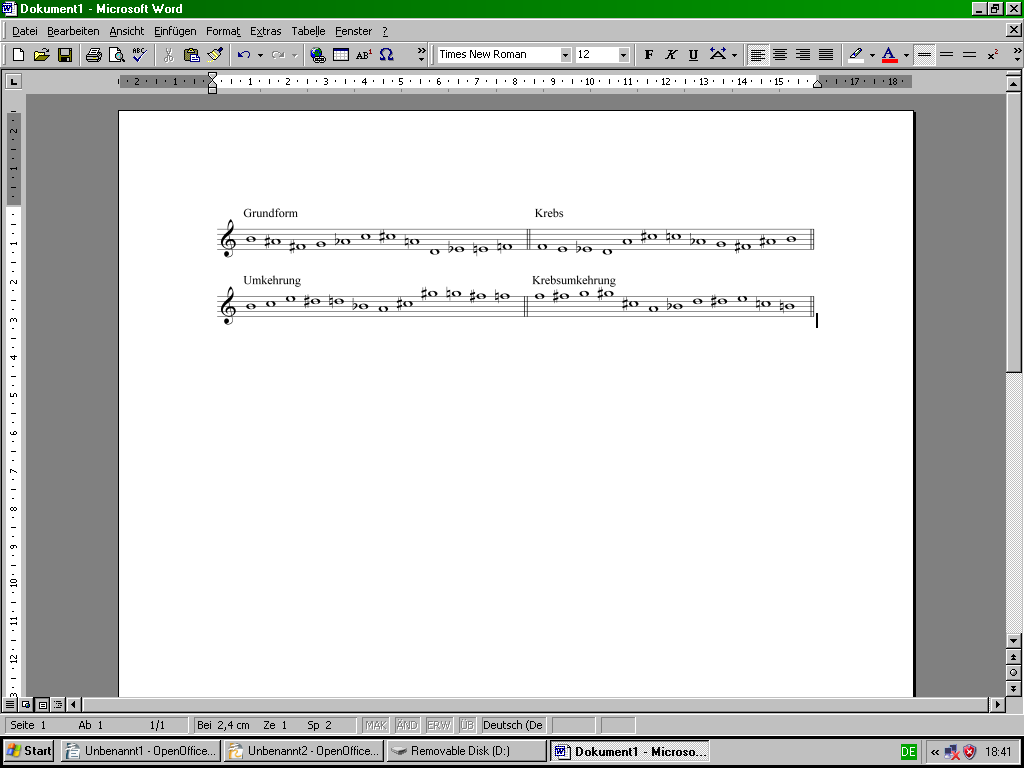Toggle underline formatting (U button)

point(693,55)
